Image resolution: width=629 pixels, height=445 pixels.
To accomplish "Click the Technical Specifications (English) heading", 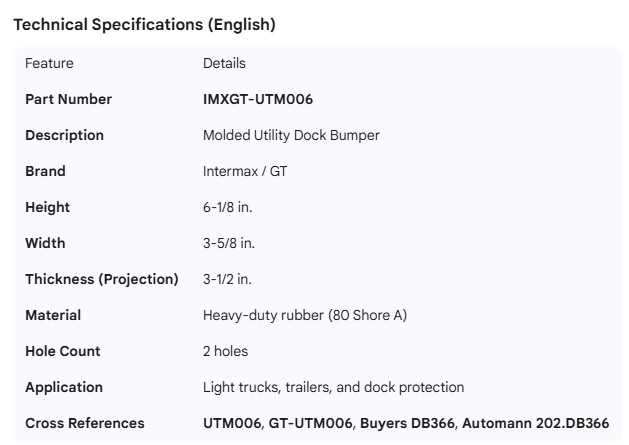I will (144, 26).
